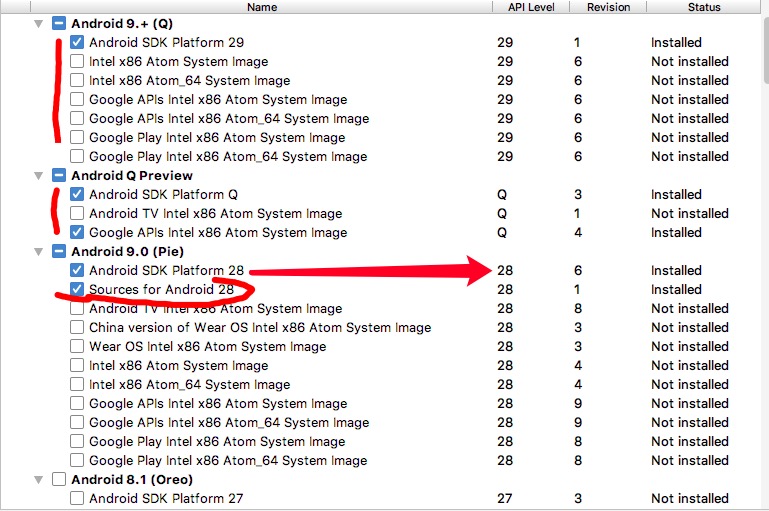Image resolution: width=769 pixels, height=511 pixels.
Task: Click API level Q of Android SDK Platform Q
Action: [x=502, y=195]
